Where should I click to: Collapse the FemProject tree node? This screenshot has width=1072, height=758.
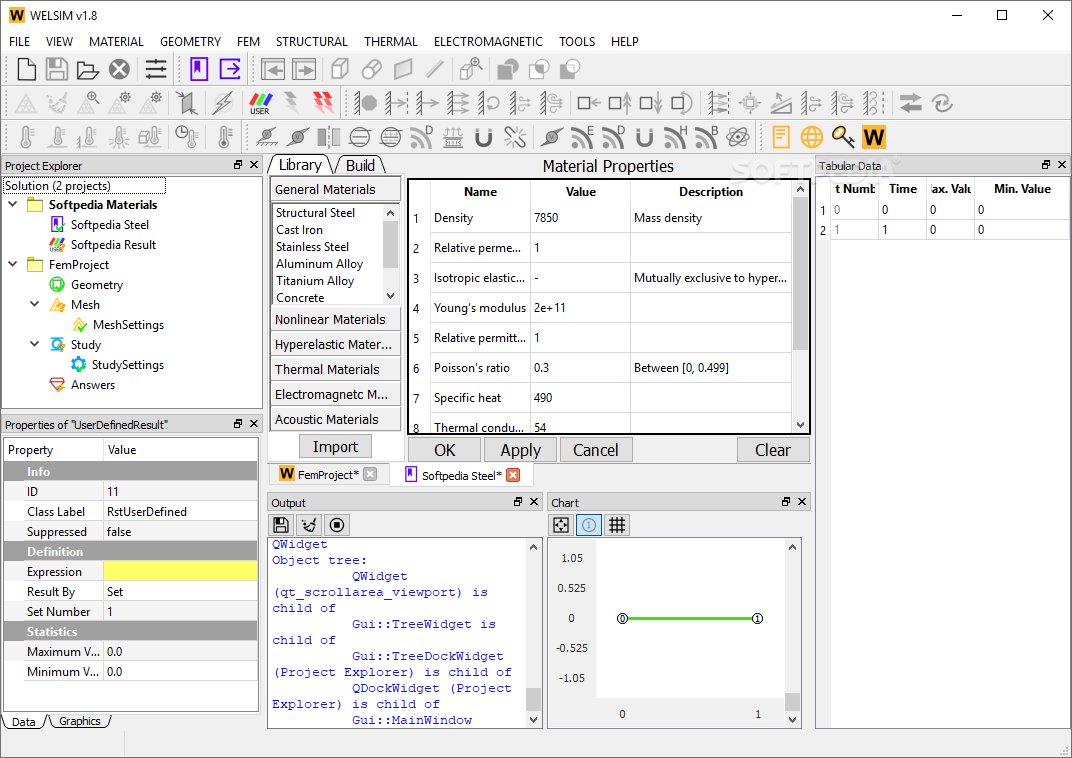pos(13,264)
